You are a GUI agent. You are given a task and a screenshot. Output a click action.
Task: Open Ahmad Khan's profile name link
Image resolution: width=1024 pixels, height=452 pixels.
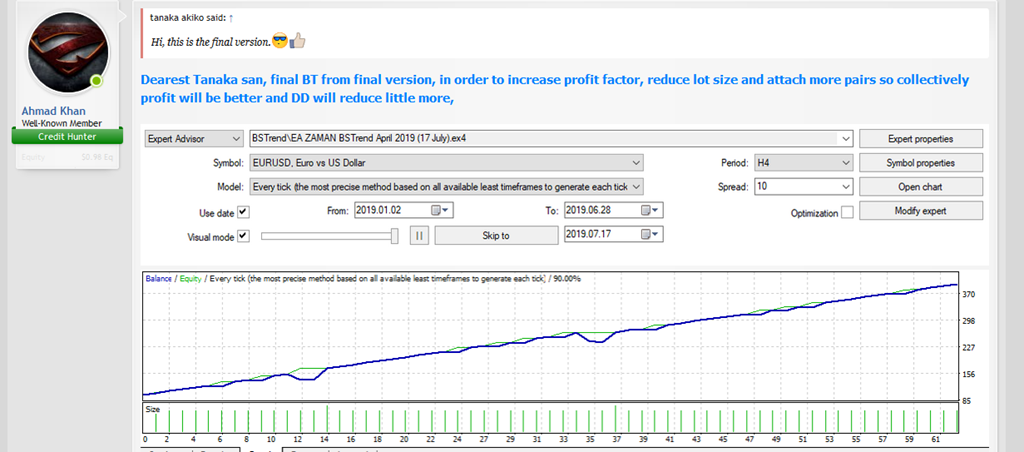click(54, 111)
